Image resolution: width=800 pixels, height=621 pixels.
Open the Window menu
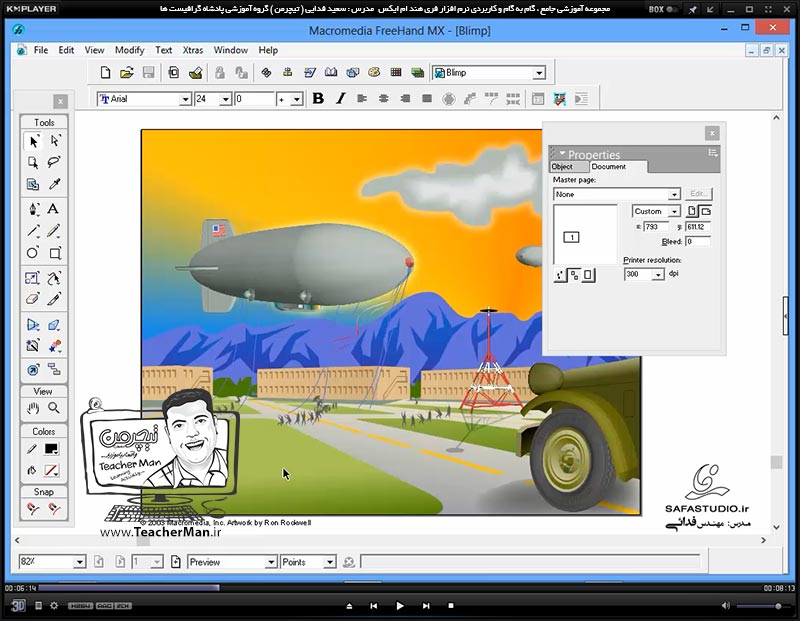(231, 50)
